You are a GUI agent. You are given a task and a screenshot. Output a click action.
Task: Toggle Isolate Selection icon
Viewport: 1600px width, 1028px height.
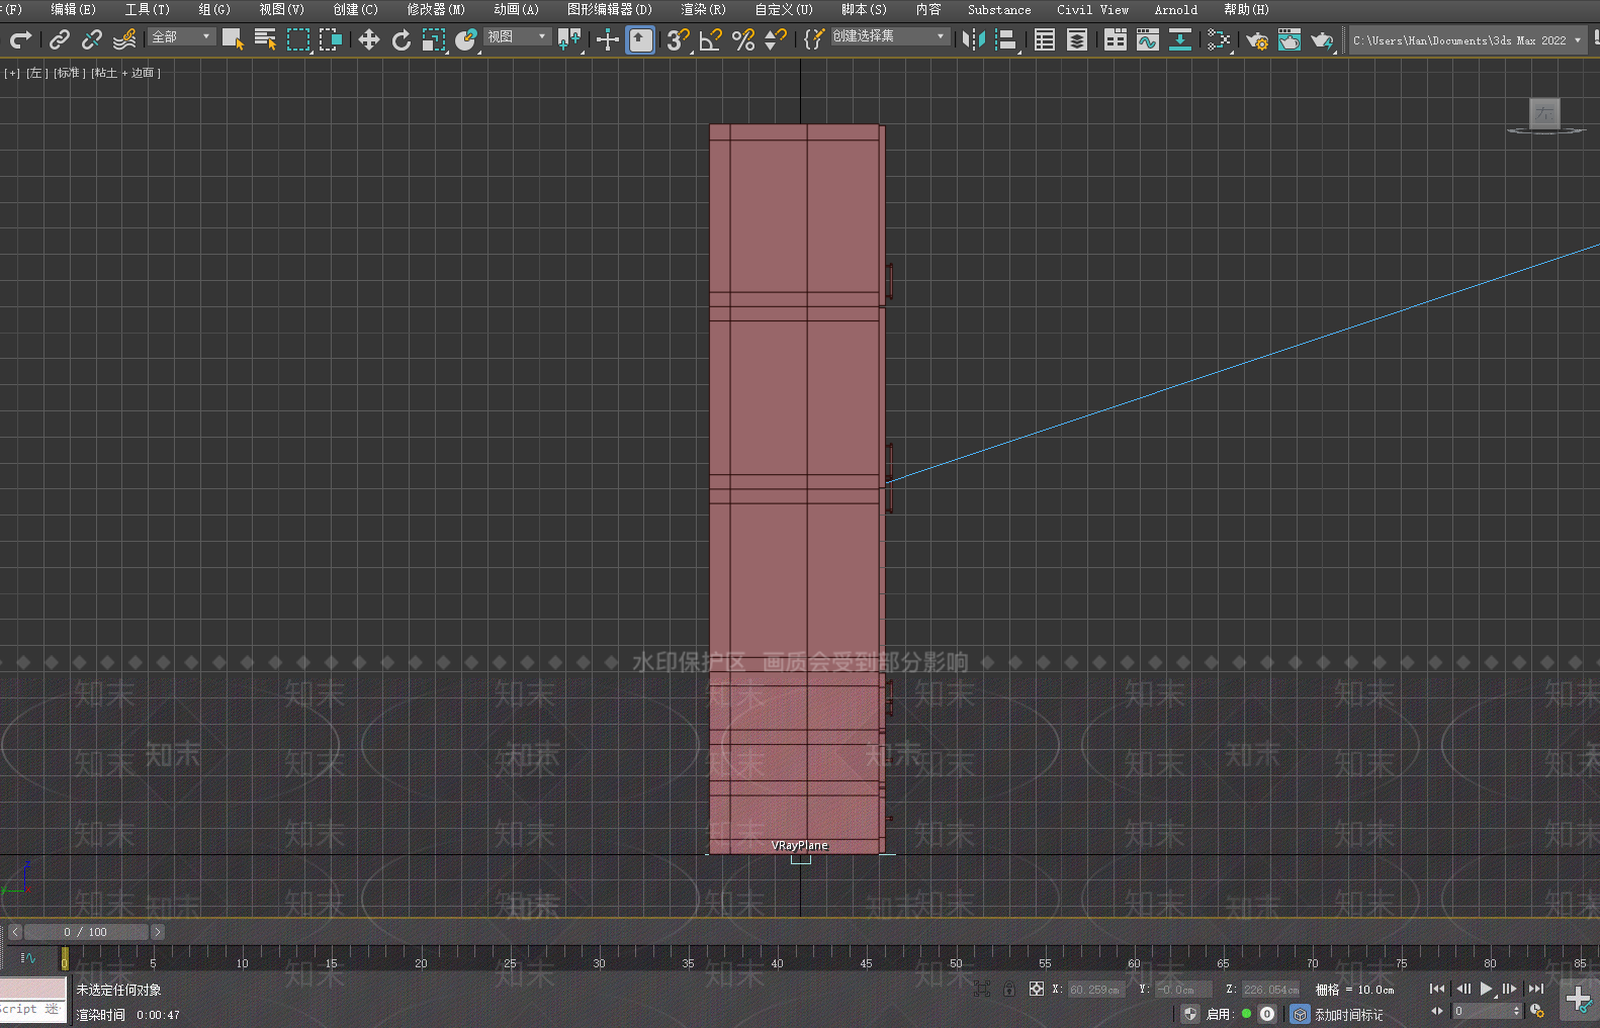[982, 989]
